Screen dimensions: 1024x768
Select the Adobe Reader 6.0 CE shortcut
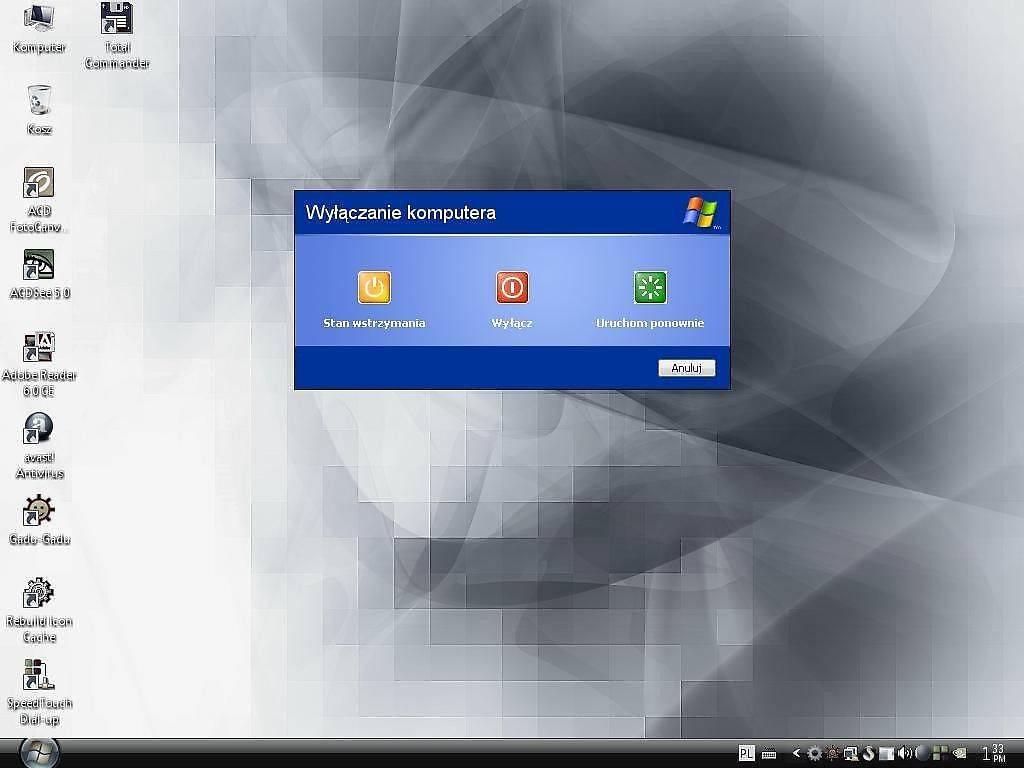39,364
